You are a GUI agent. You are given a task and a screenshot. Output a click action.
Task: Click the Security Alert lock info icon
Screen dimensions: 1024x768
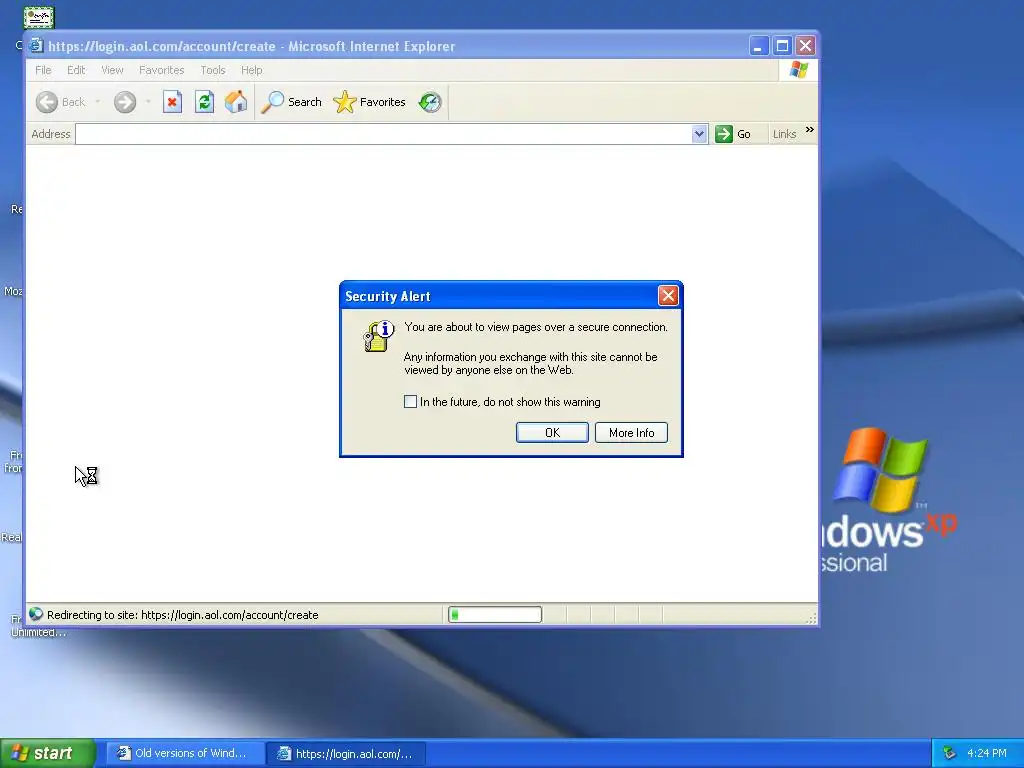(x=379, y=336)
